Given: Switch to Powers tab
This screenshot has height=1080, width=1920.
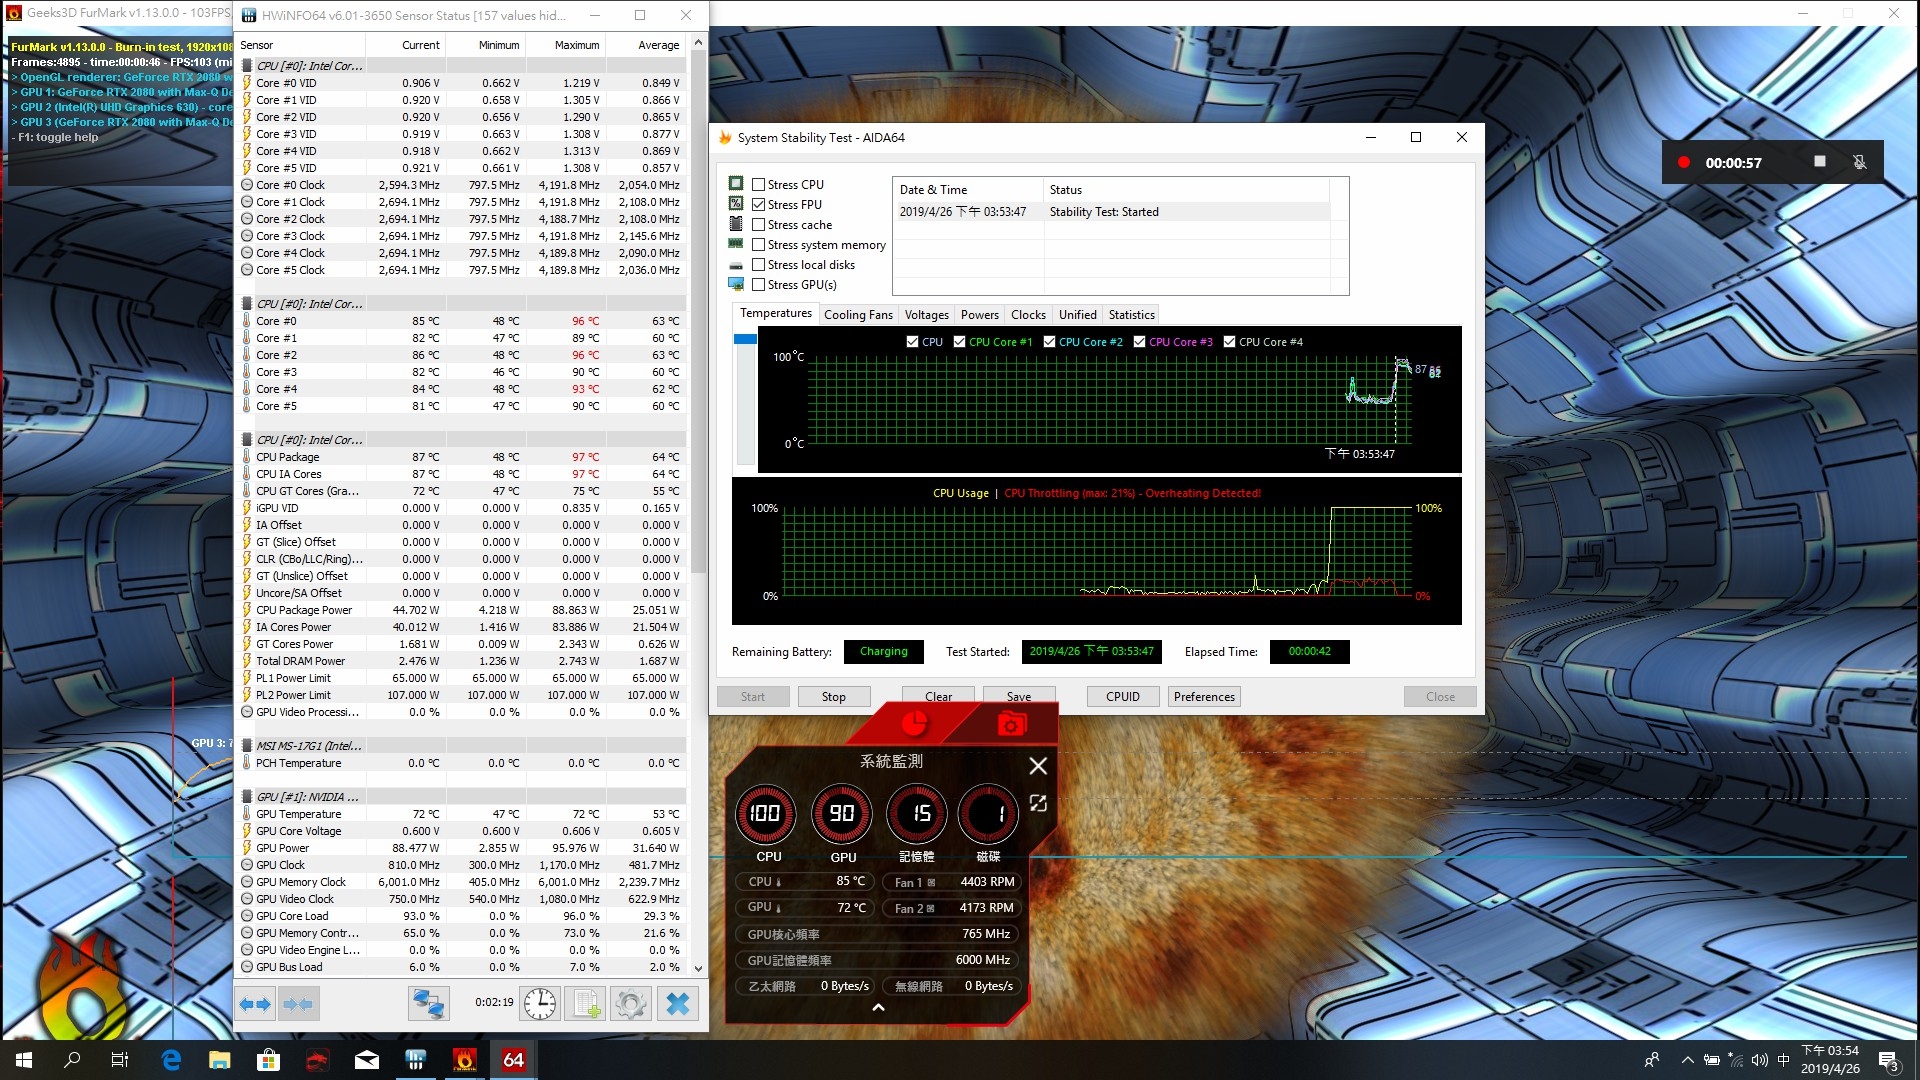Looking at the screenshot, I should click(x=980, y=315).
